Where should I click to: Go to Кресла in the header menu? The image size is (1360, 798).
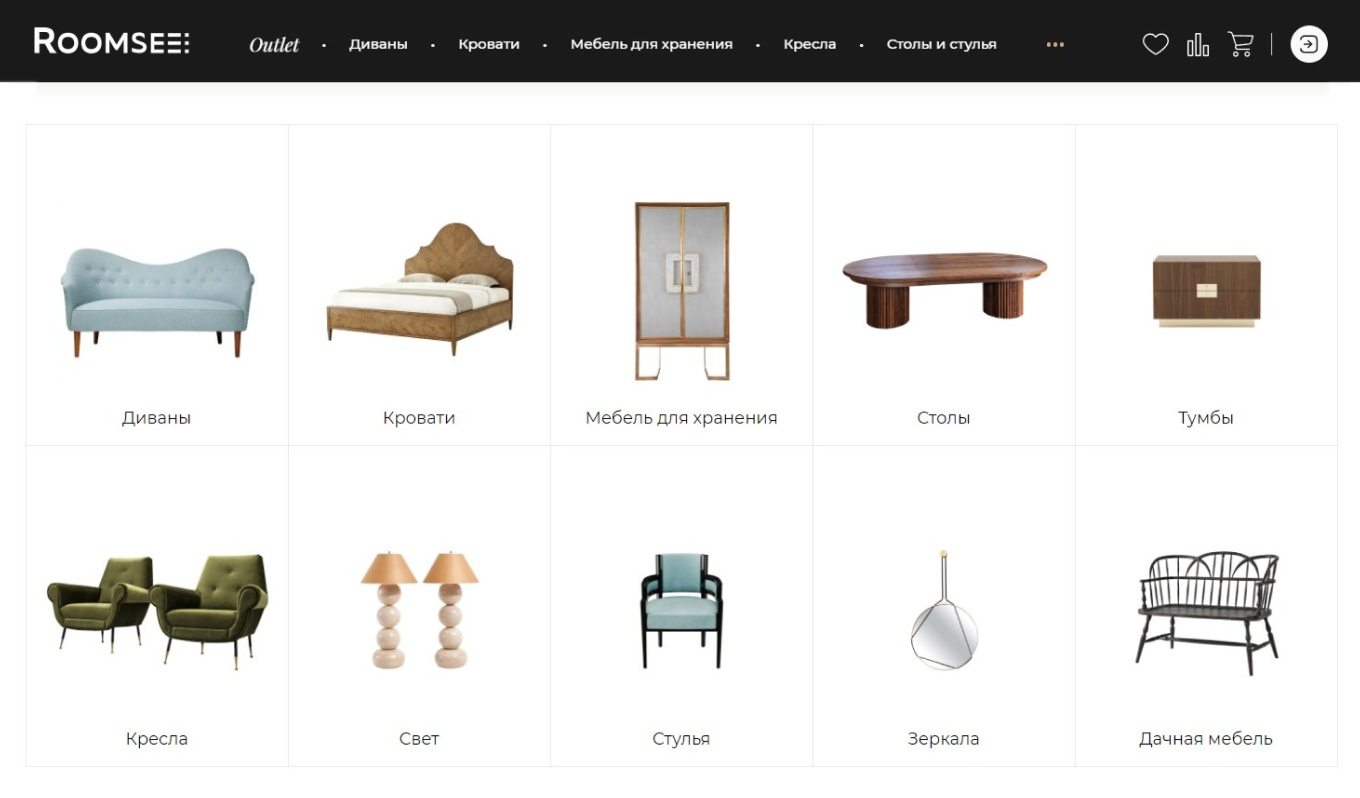810,44
